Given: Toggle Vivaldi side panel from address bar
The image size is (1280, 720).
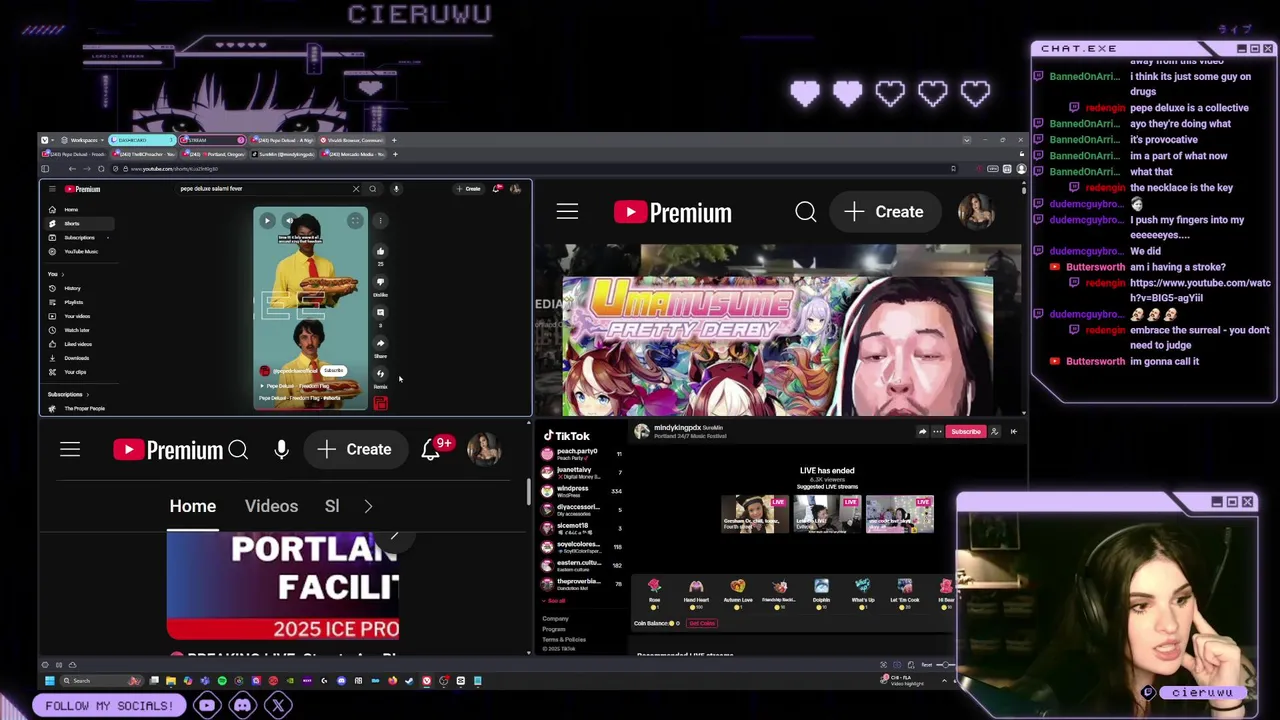Looking at the screenshot, I should pyautogui.click(x=45, y=169).
